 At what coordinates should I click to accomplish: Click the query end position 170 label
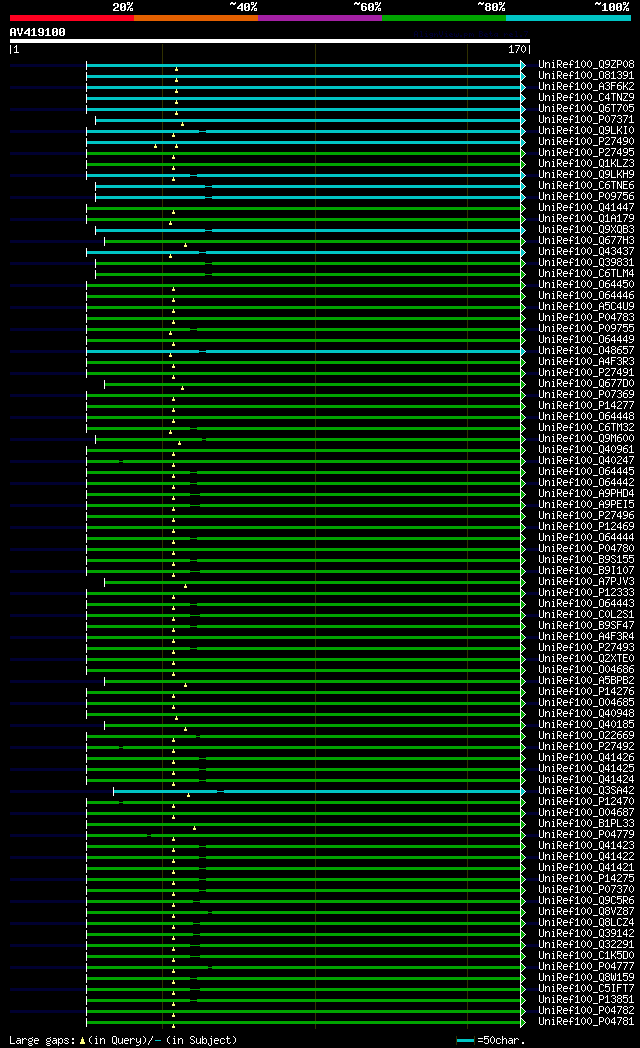point(517,49)
